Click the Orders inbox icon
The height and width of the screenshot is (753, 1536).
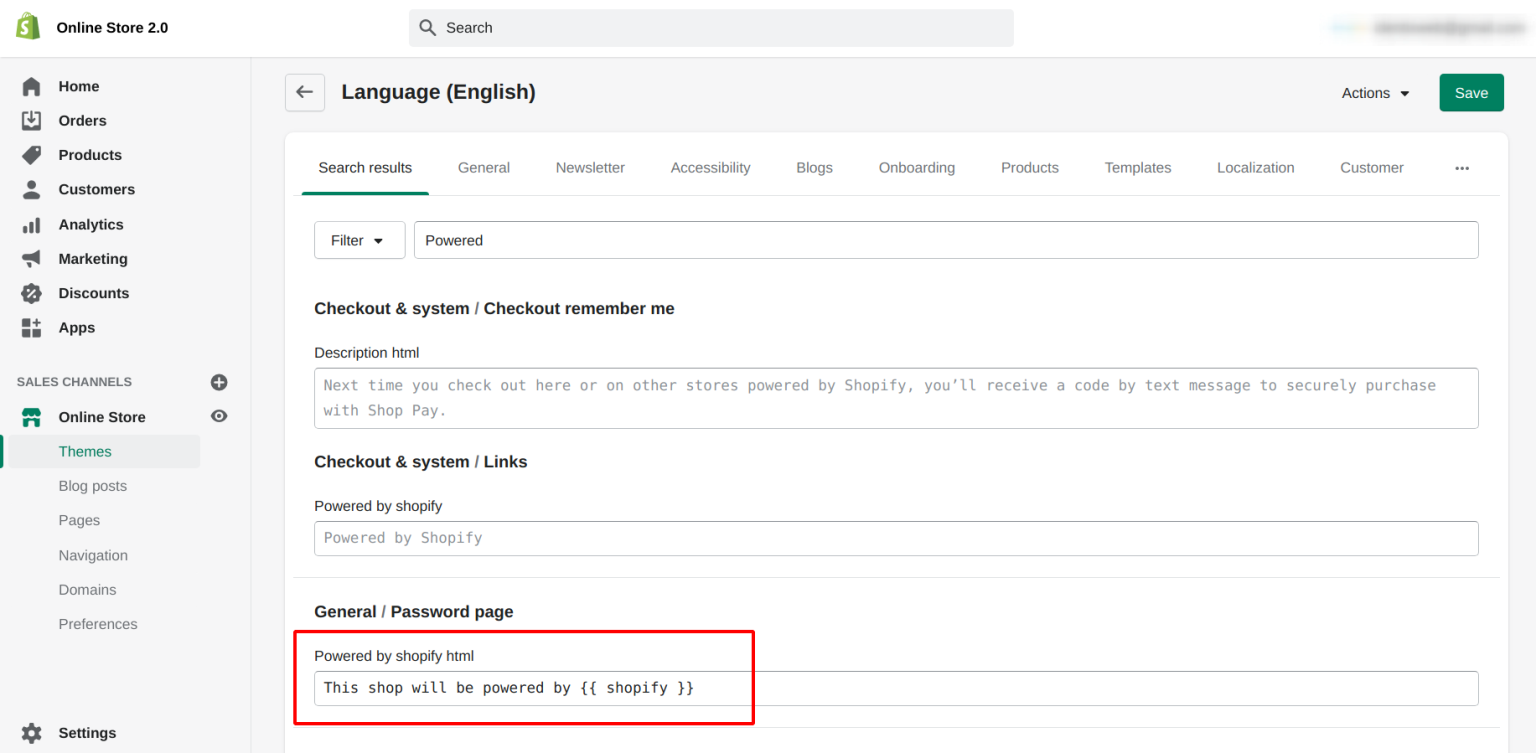pos(32,121)
